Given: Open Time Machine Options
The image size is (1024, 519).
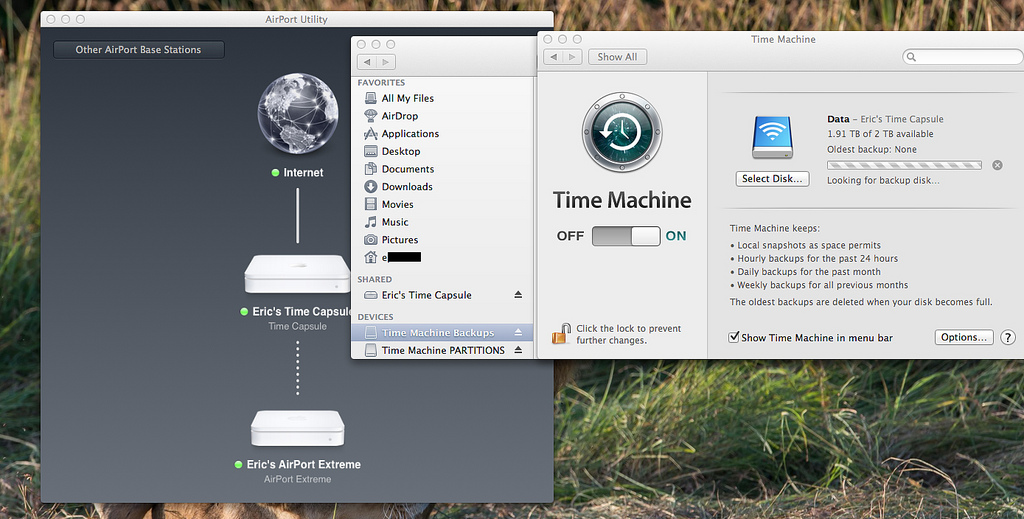Looking at the screenshot, I should (964, 337).
